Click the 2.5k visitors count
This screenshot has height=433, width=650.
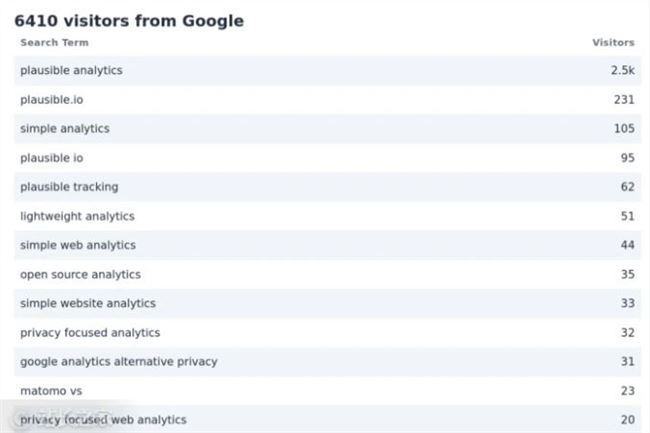coord(622,70)
